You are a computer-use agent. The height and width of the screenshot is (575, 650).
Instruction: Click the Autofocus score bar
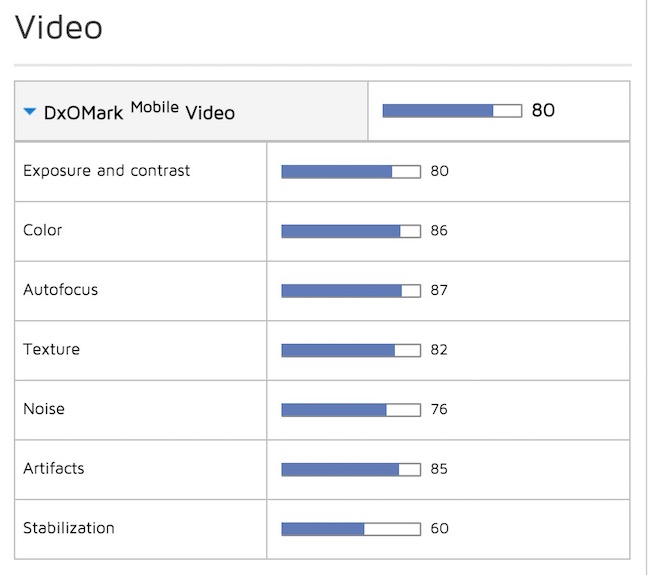(351, 291)
